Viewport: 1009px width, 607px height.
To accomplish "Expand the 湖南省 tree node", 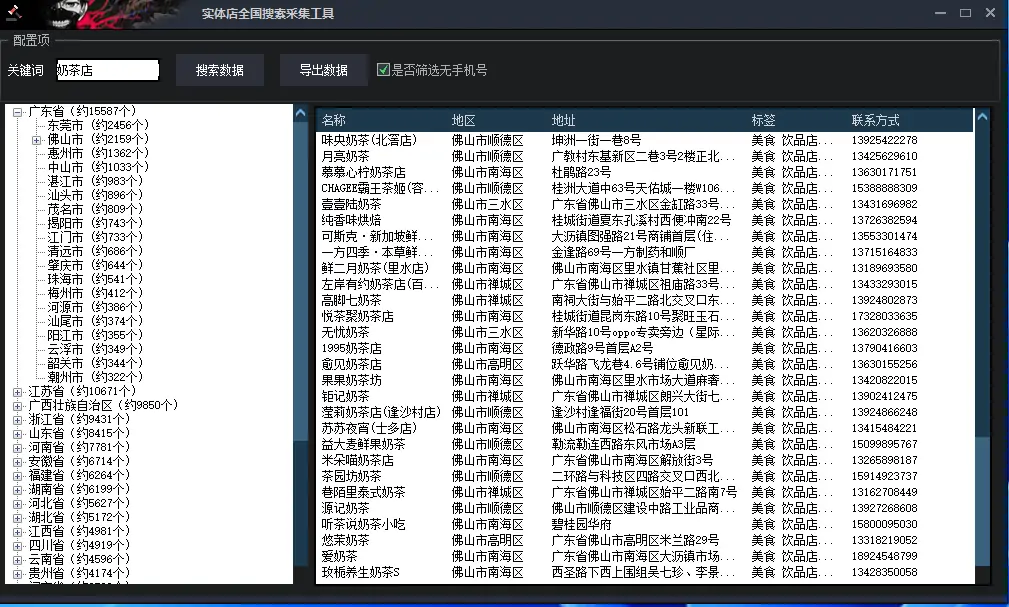I will pos(17,490).
